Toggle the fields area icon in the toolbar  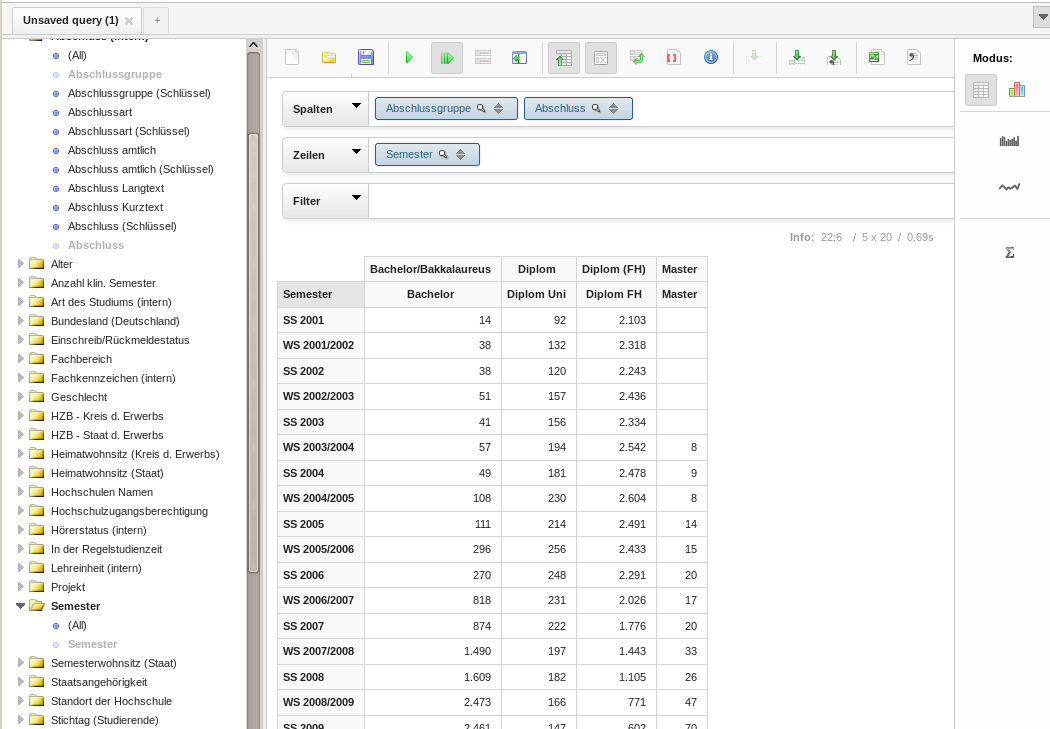[483, 58]
